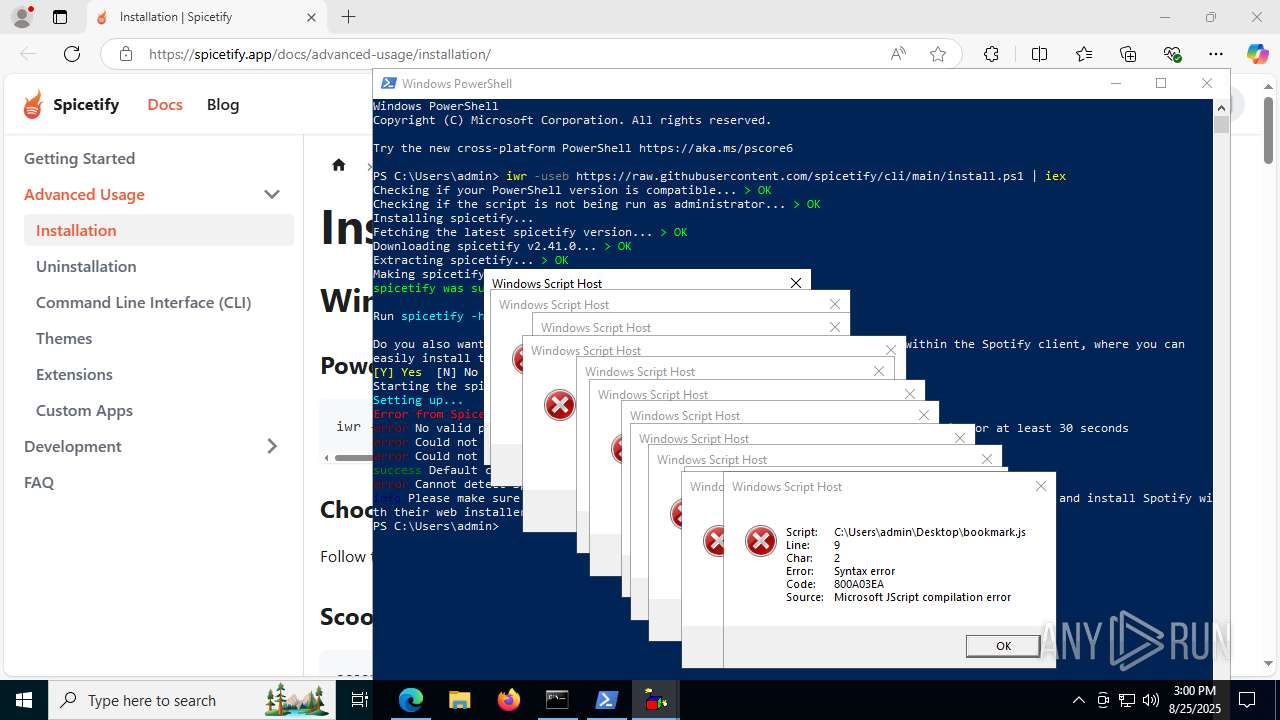View site information lock icon

(126, 54)
